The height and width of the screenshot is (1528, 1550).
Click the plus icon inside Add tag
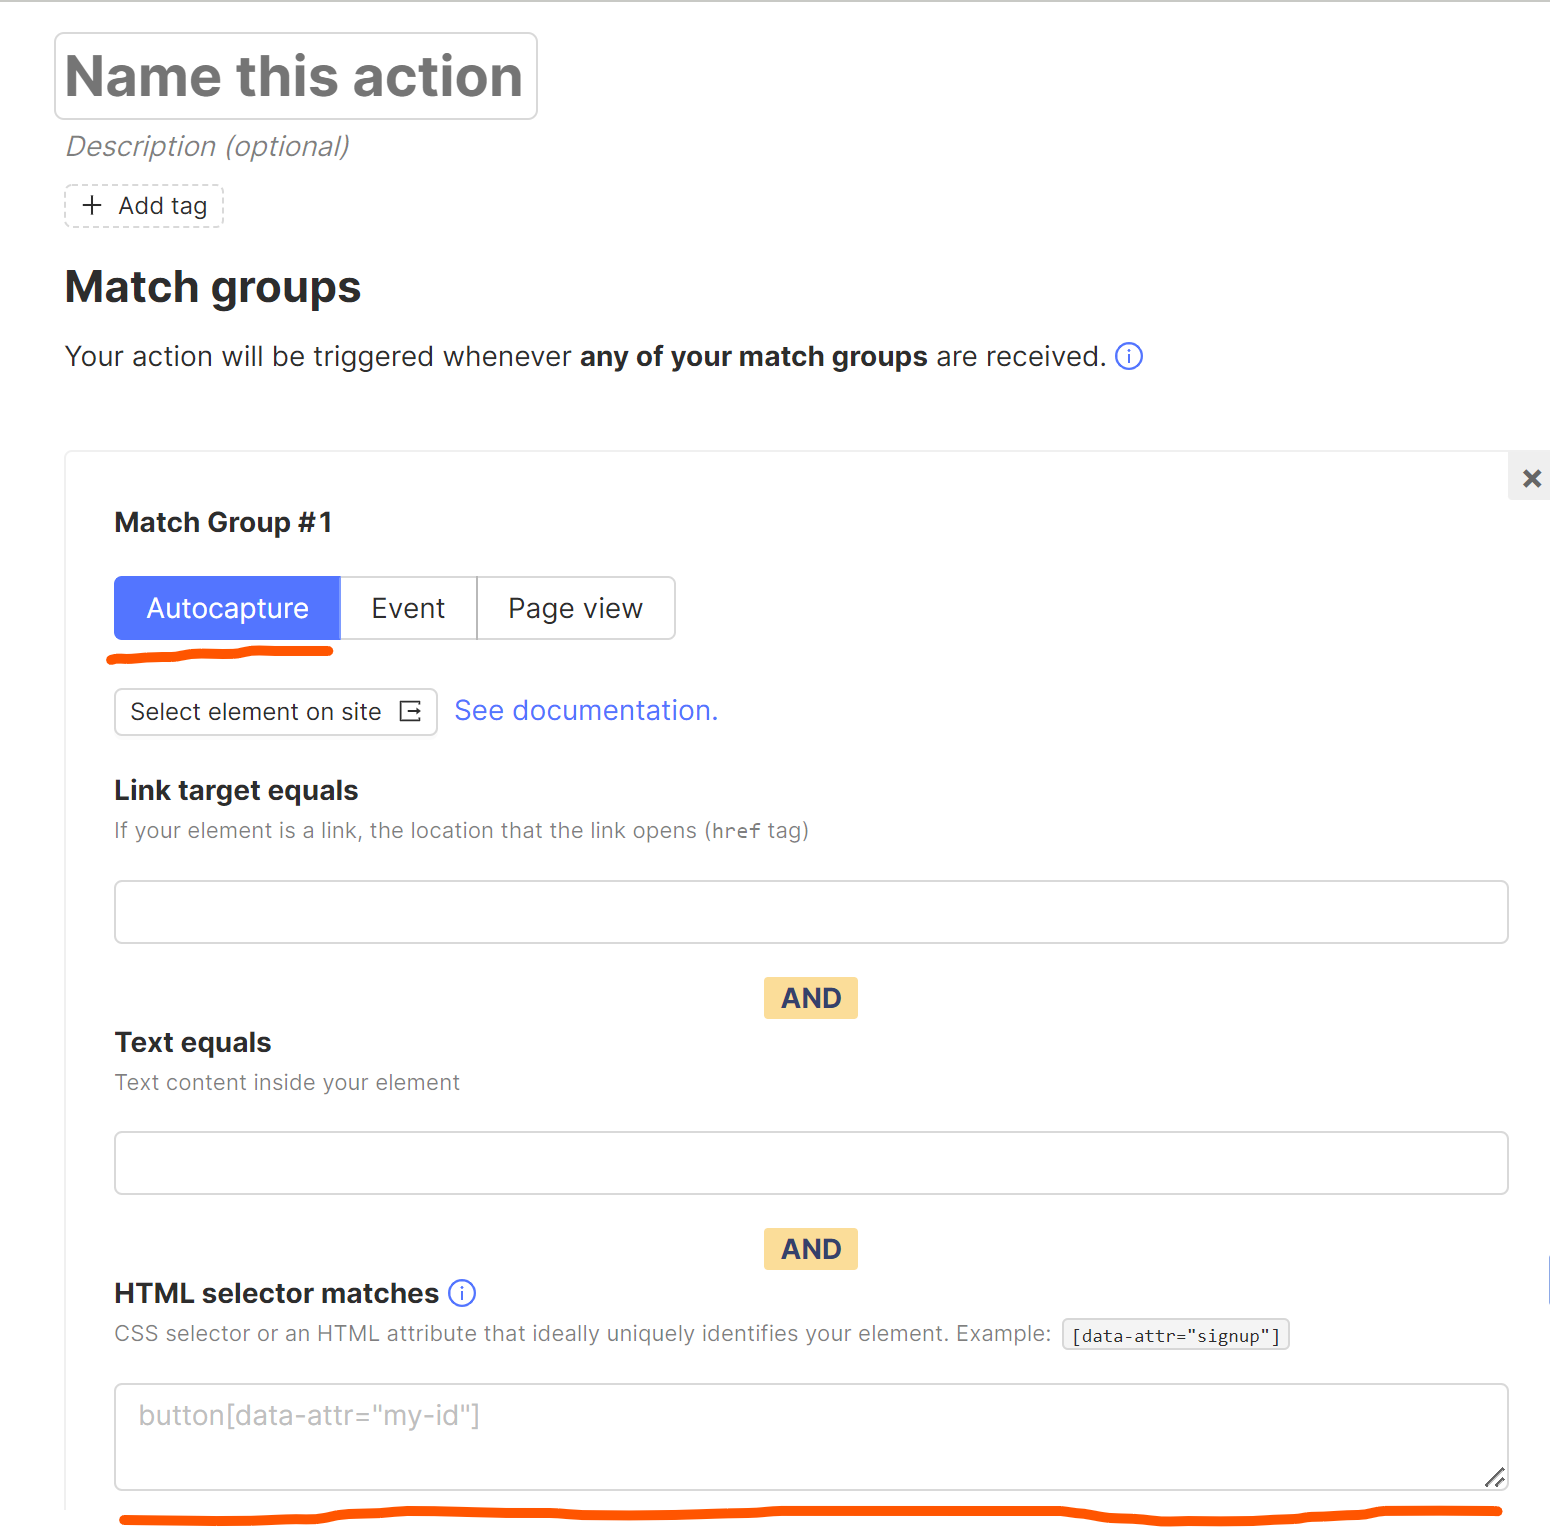tap(92, 205)
